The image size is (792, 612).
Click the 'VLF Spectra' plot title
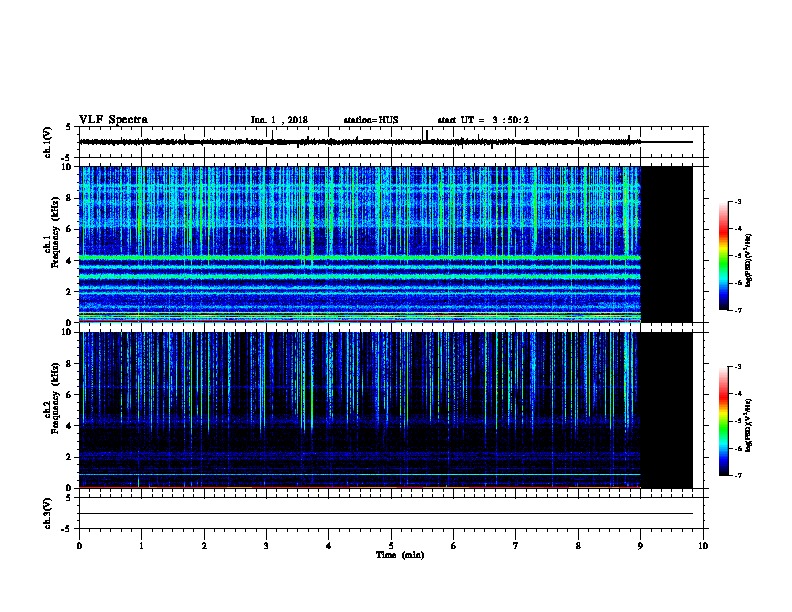(x=113, y=120)
